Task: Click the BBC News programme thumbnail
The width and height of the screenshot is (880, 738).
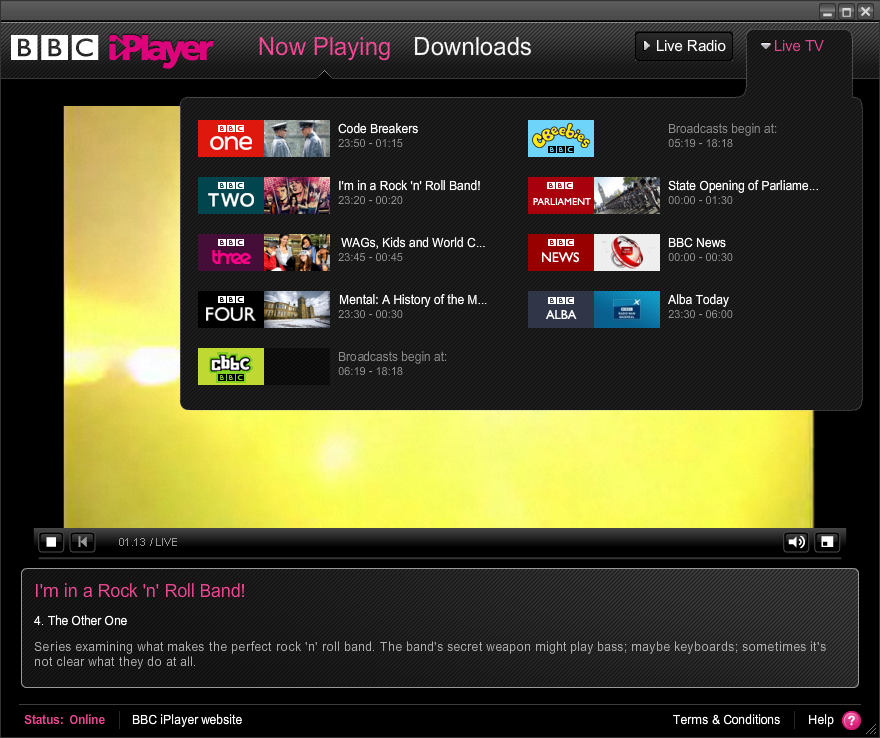Action: coord(626,253)
